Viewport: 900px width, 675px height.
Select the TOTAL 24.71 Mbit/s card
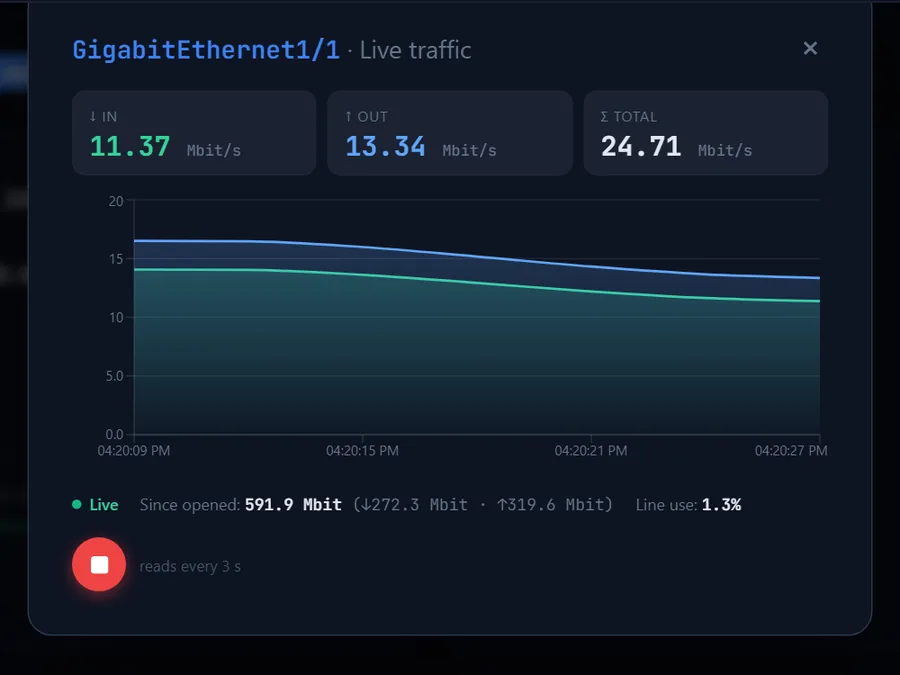click(705, 133)
